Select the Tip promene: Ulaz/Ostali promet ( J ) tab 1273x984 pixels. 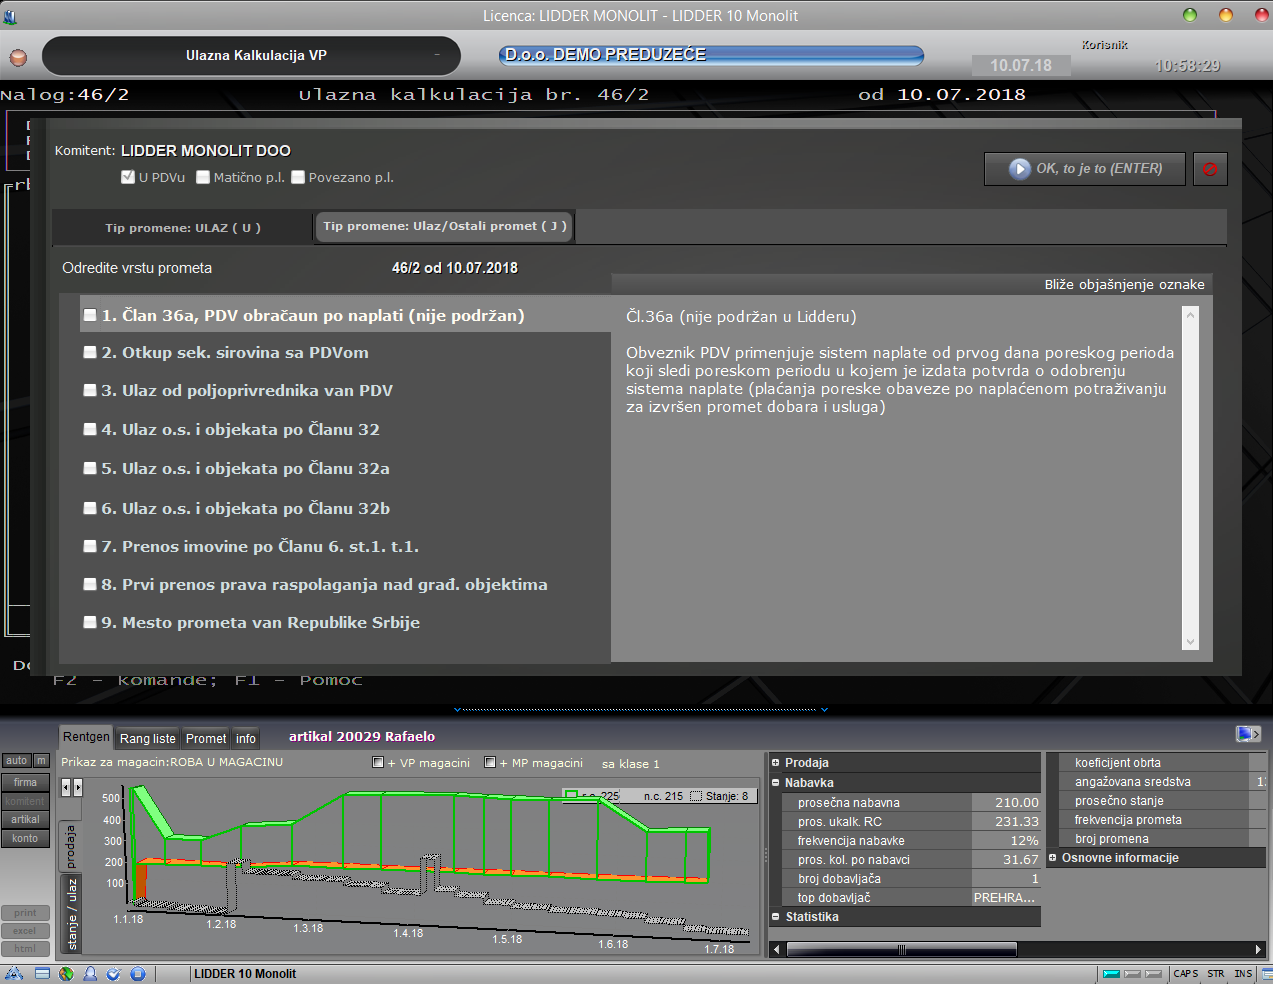click(445, 226)
